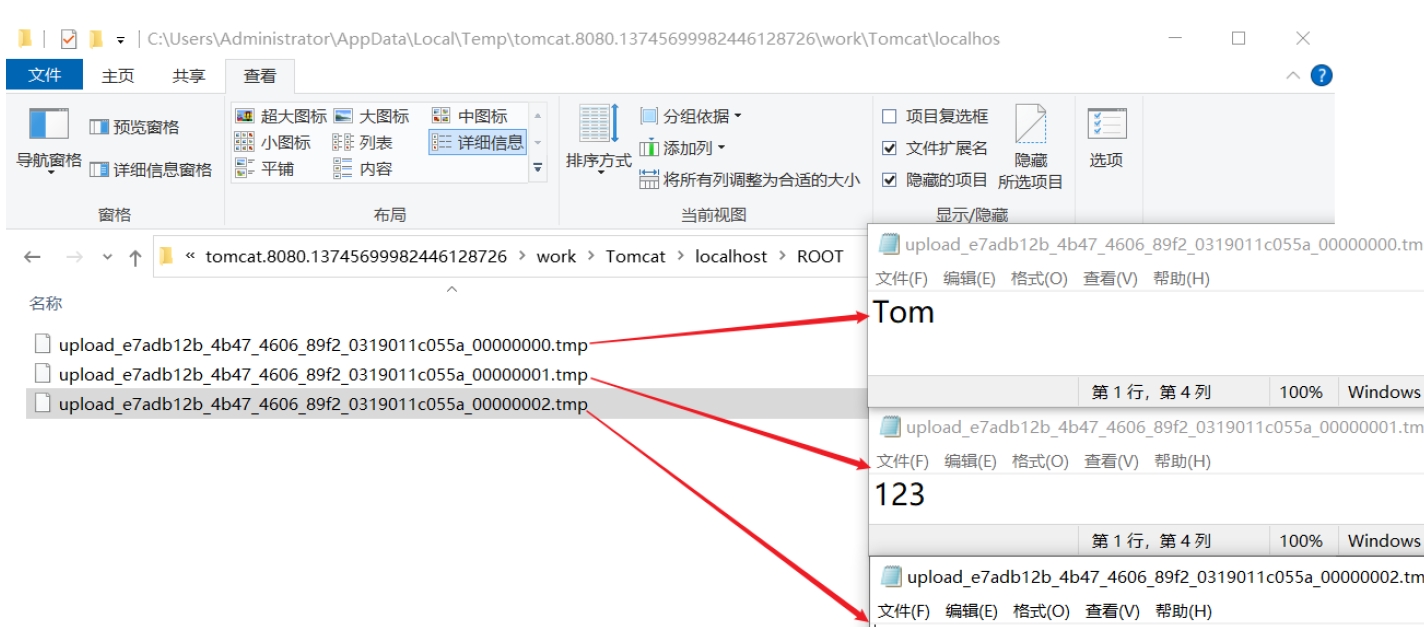Switch to the 主页 ribbon tab

(118, 76)
